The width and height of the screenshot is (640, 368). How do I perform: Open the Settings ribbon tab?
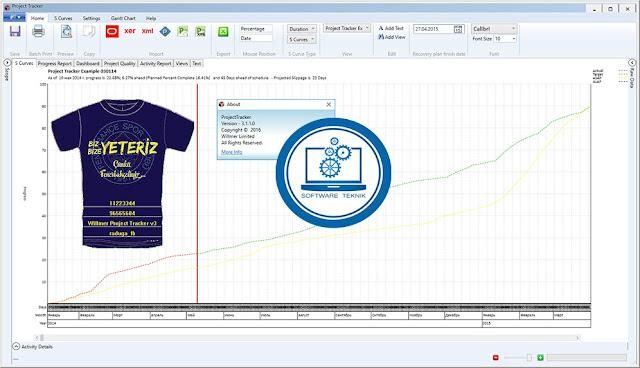pos(91,18)
